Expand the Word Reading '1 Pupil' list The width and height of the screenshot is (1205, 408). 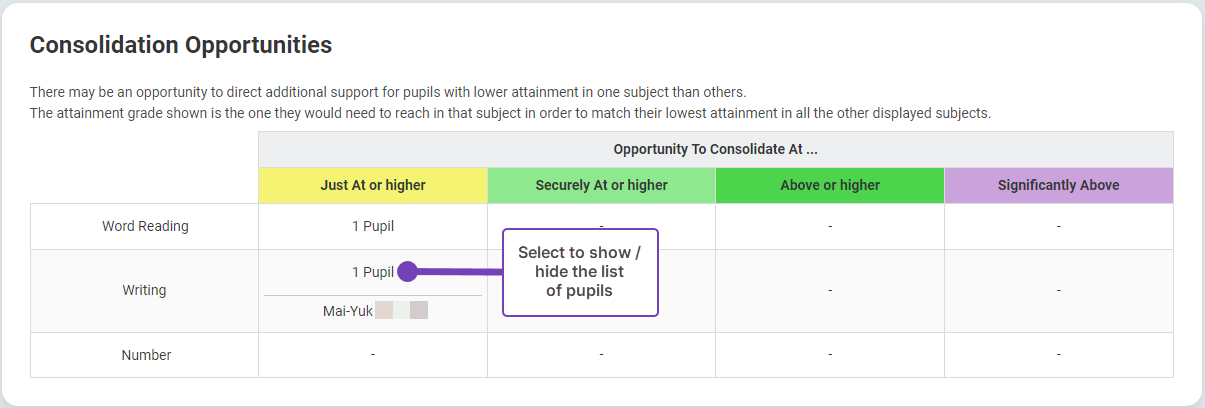click(372, 226)
